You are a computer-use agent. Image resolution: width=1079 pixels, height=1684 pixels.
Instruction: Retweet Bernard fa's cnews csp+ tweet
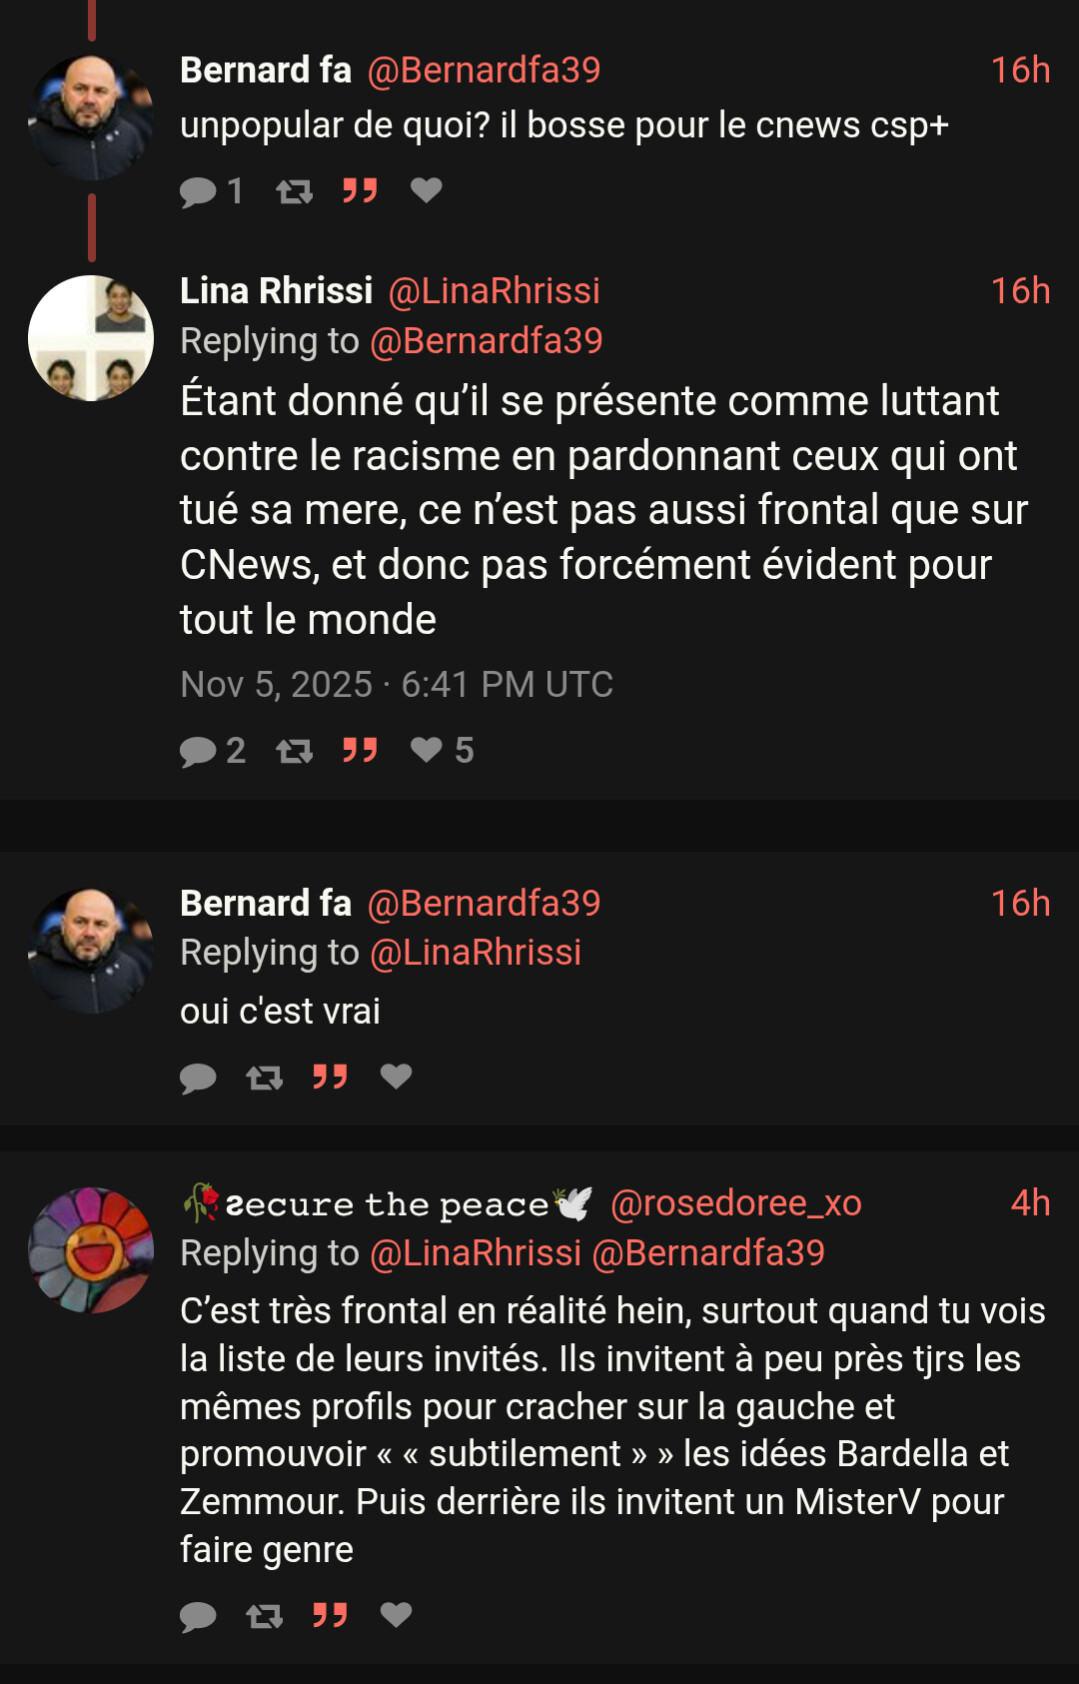coord(294,191)
